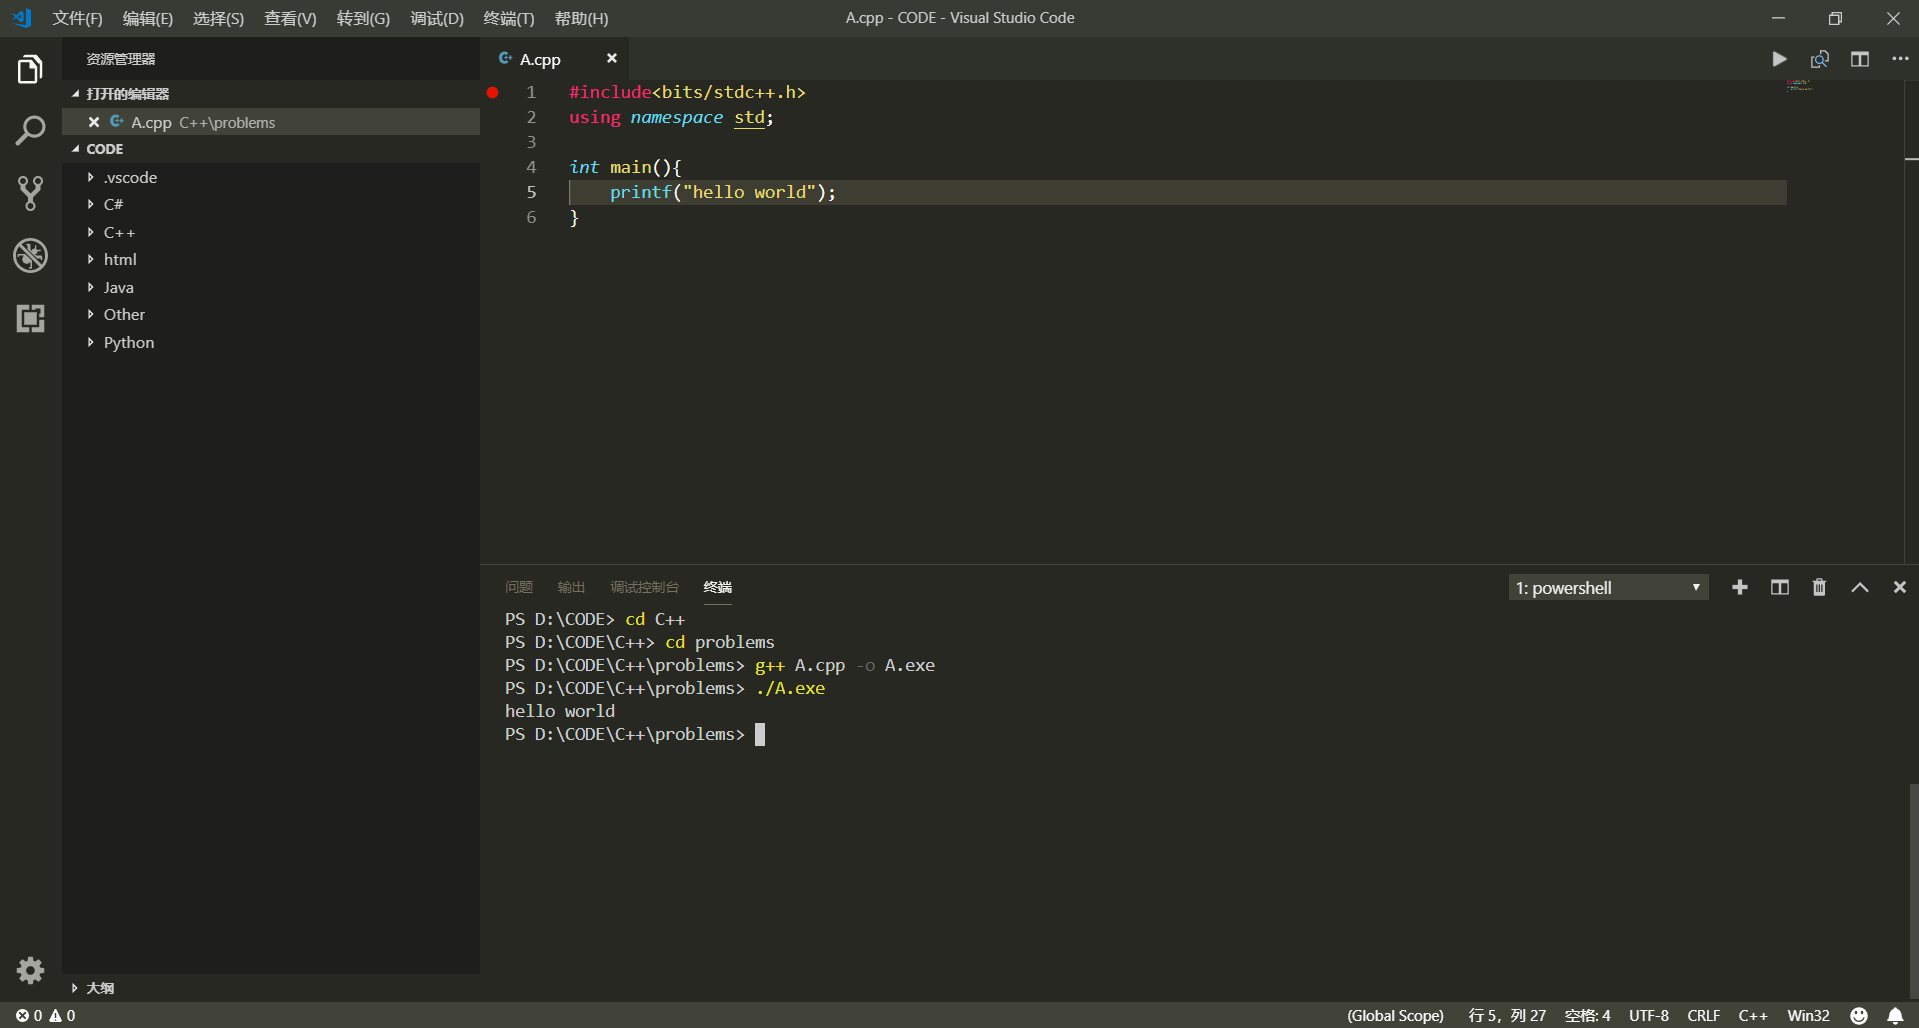
Task: Switch to the Debug Console (调试控制台) tab
Action: point(644,587)
